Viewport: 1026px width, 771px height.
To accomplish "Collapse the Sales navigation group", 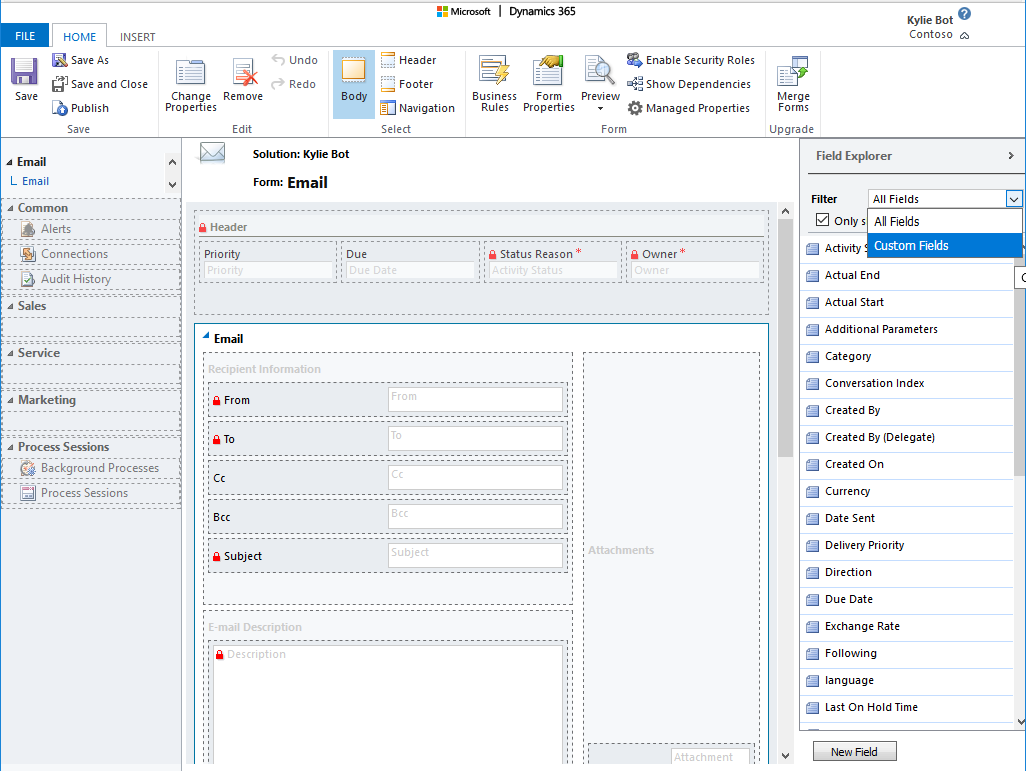I will click(10, 306).
